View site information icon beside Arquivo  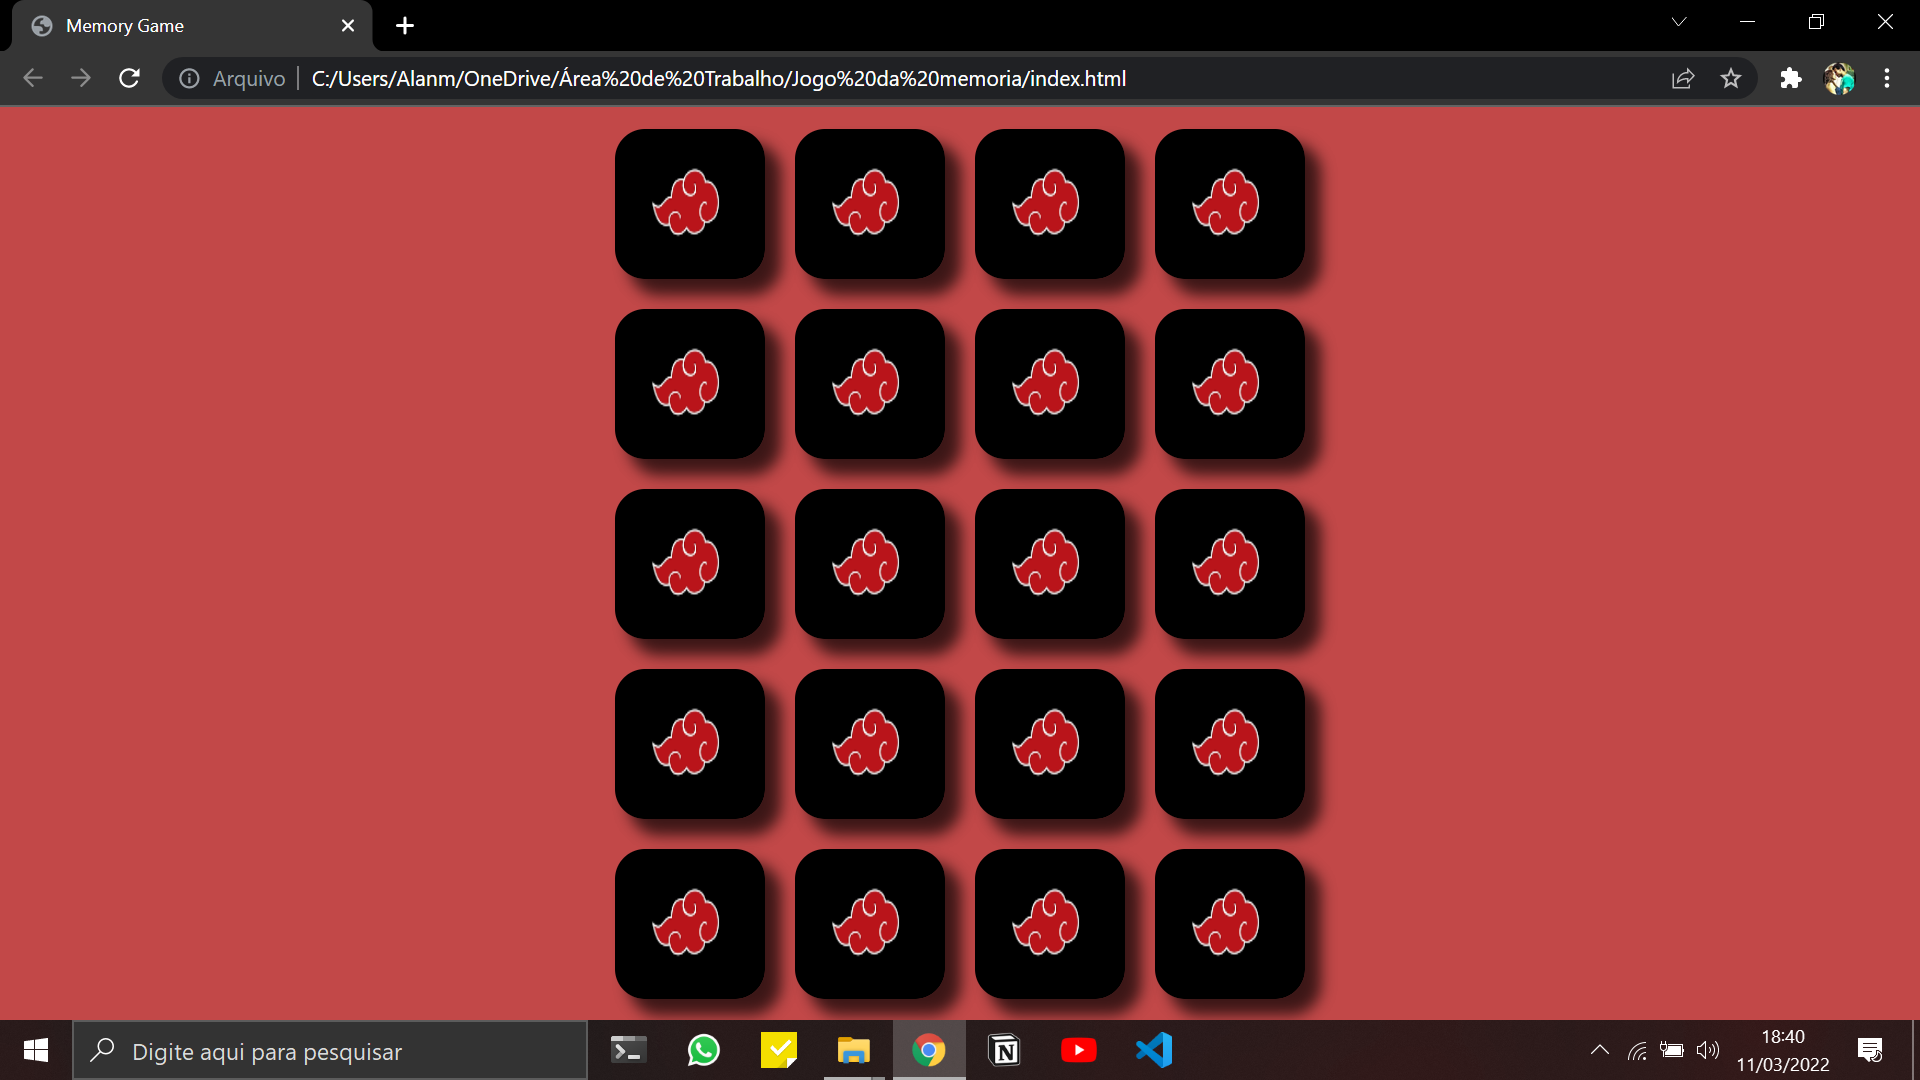coord(189,78)
